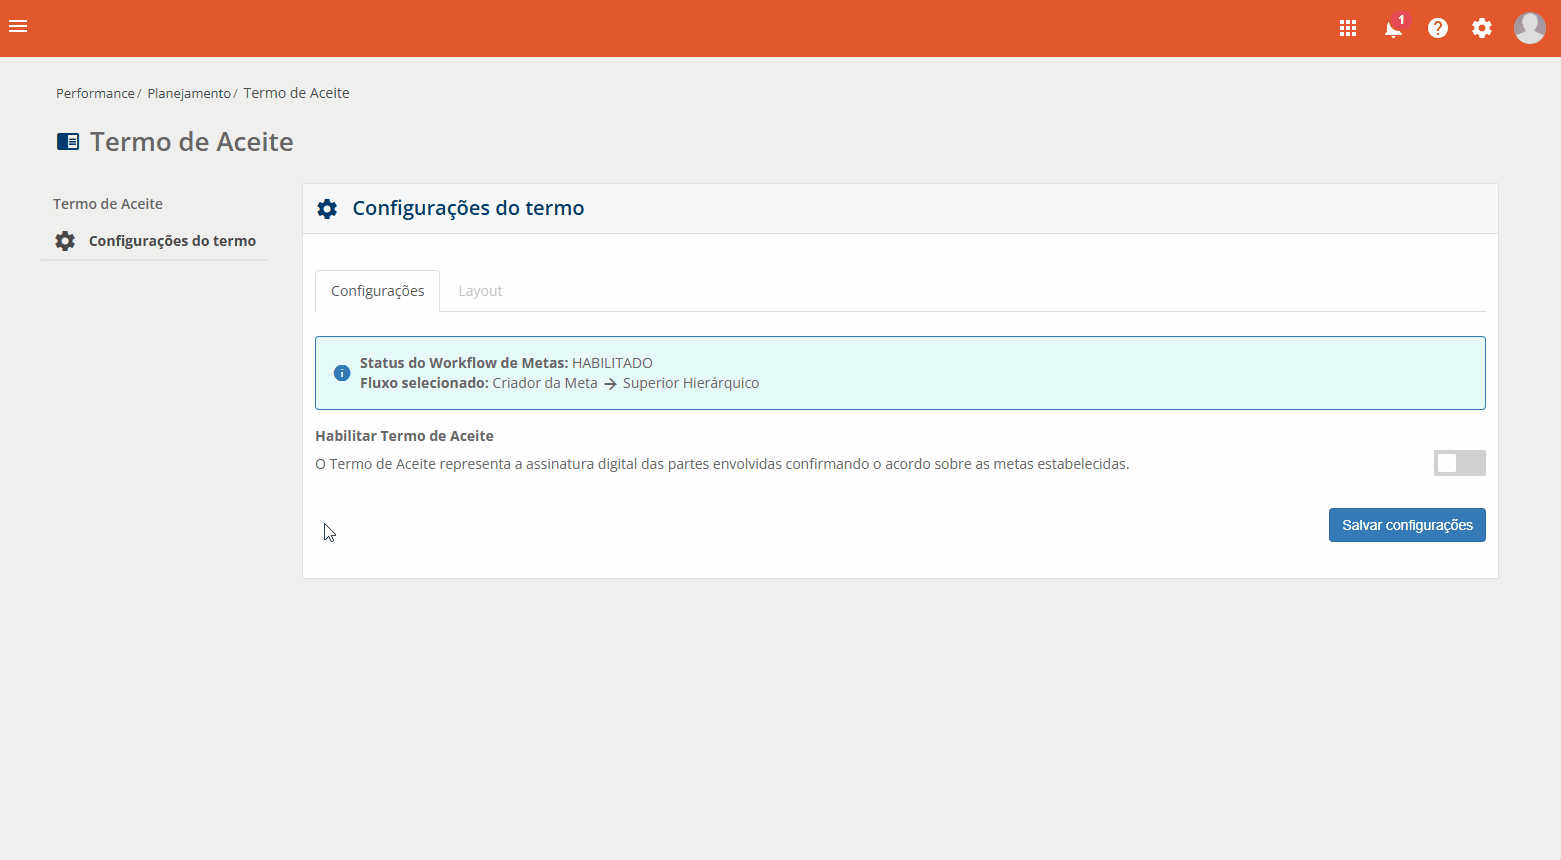
Task: Enable the Habilitar Termo de Aceite switch
Action: (1459, 462)
